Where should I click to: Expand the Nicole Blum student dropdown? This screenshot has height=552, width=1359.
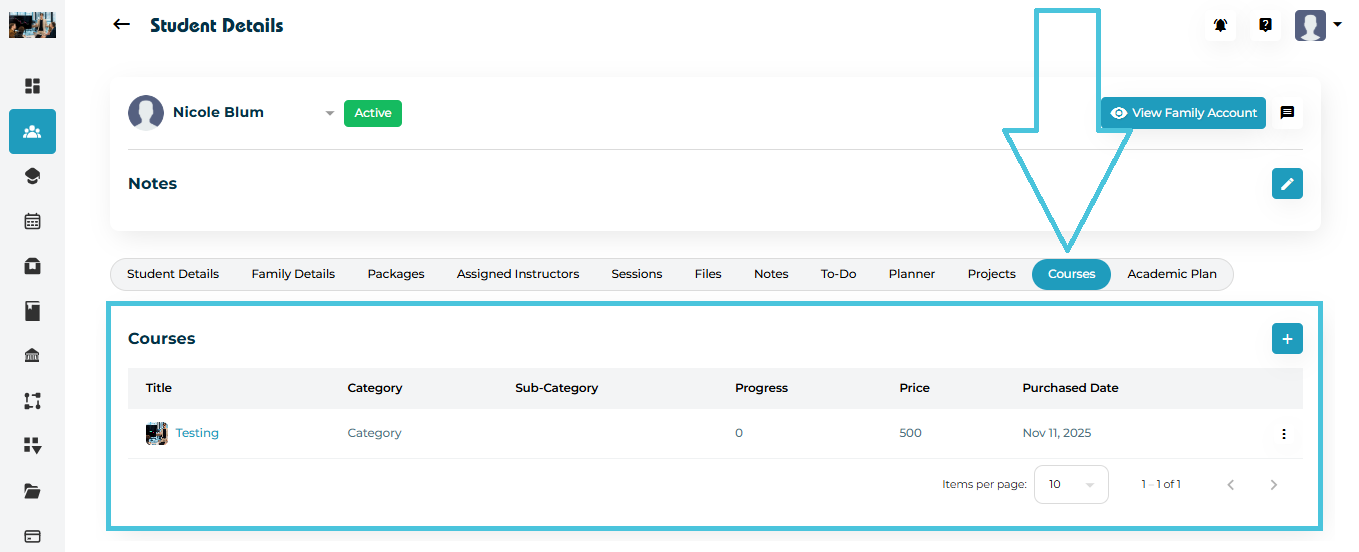click(329, 114)
